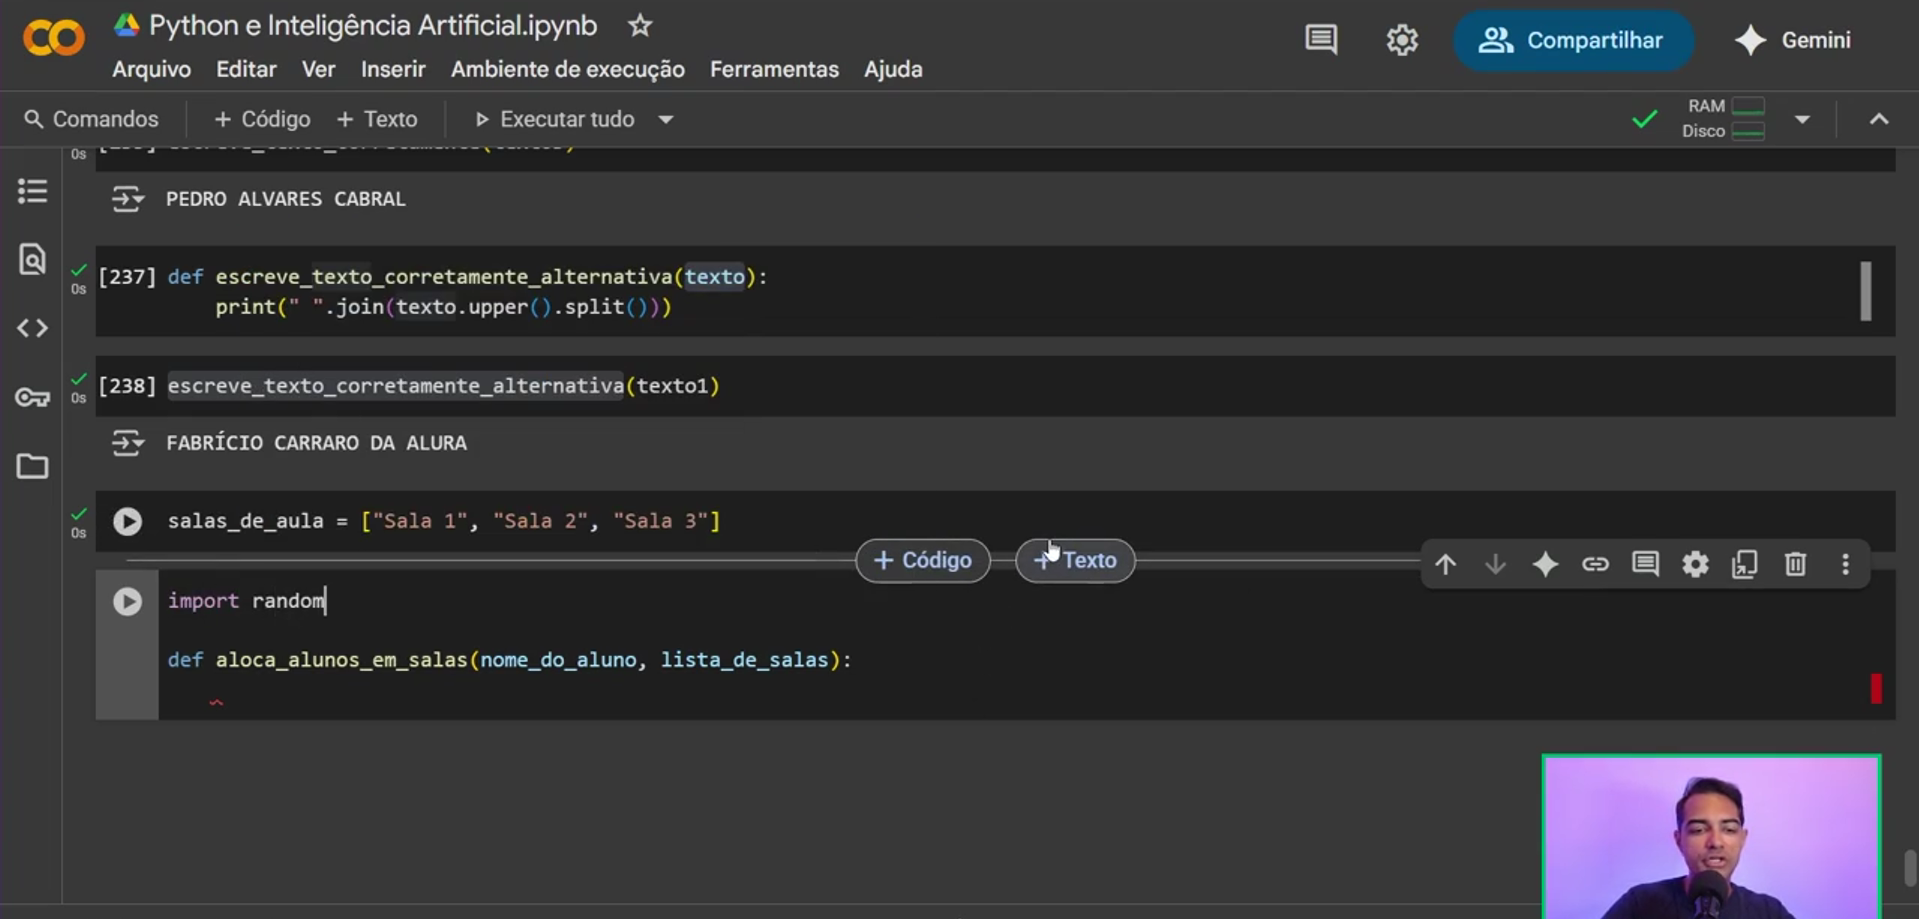Open the notebook comments panel
Screen dimensions: 1919x919
[1320, 40]
